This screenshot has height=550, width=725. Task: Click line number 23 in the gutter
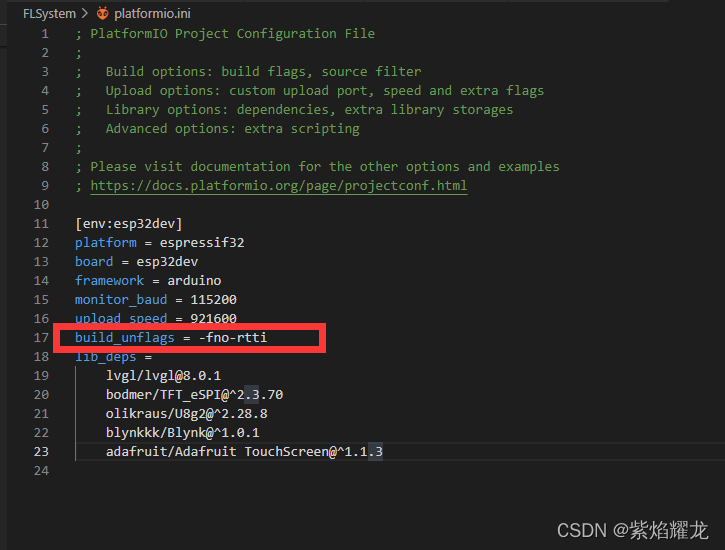coord(41,452)
